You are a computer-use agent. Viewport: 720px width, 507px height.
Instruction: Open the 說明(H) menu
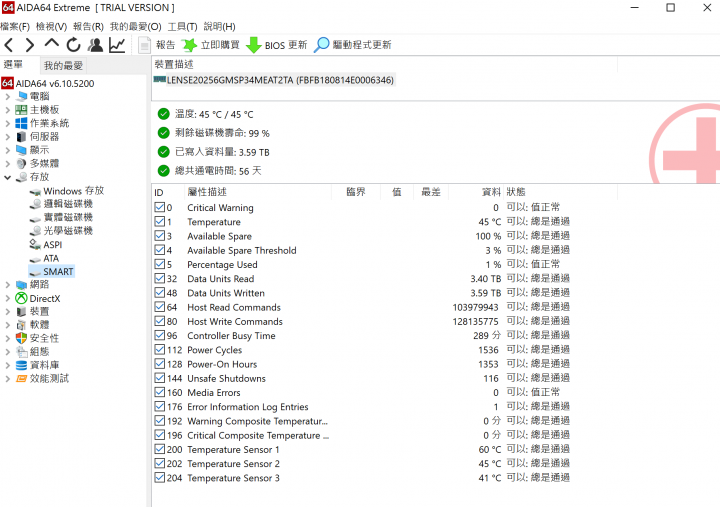tap(219, 27)
